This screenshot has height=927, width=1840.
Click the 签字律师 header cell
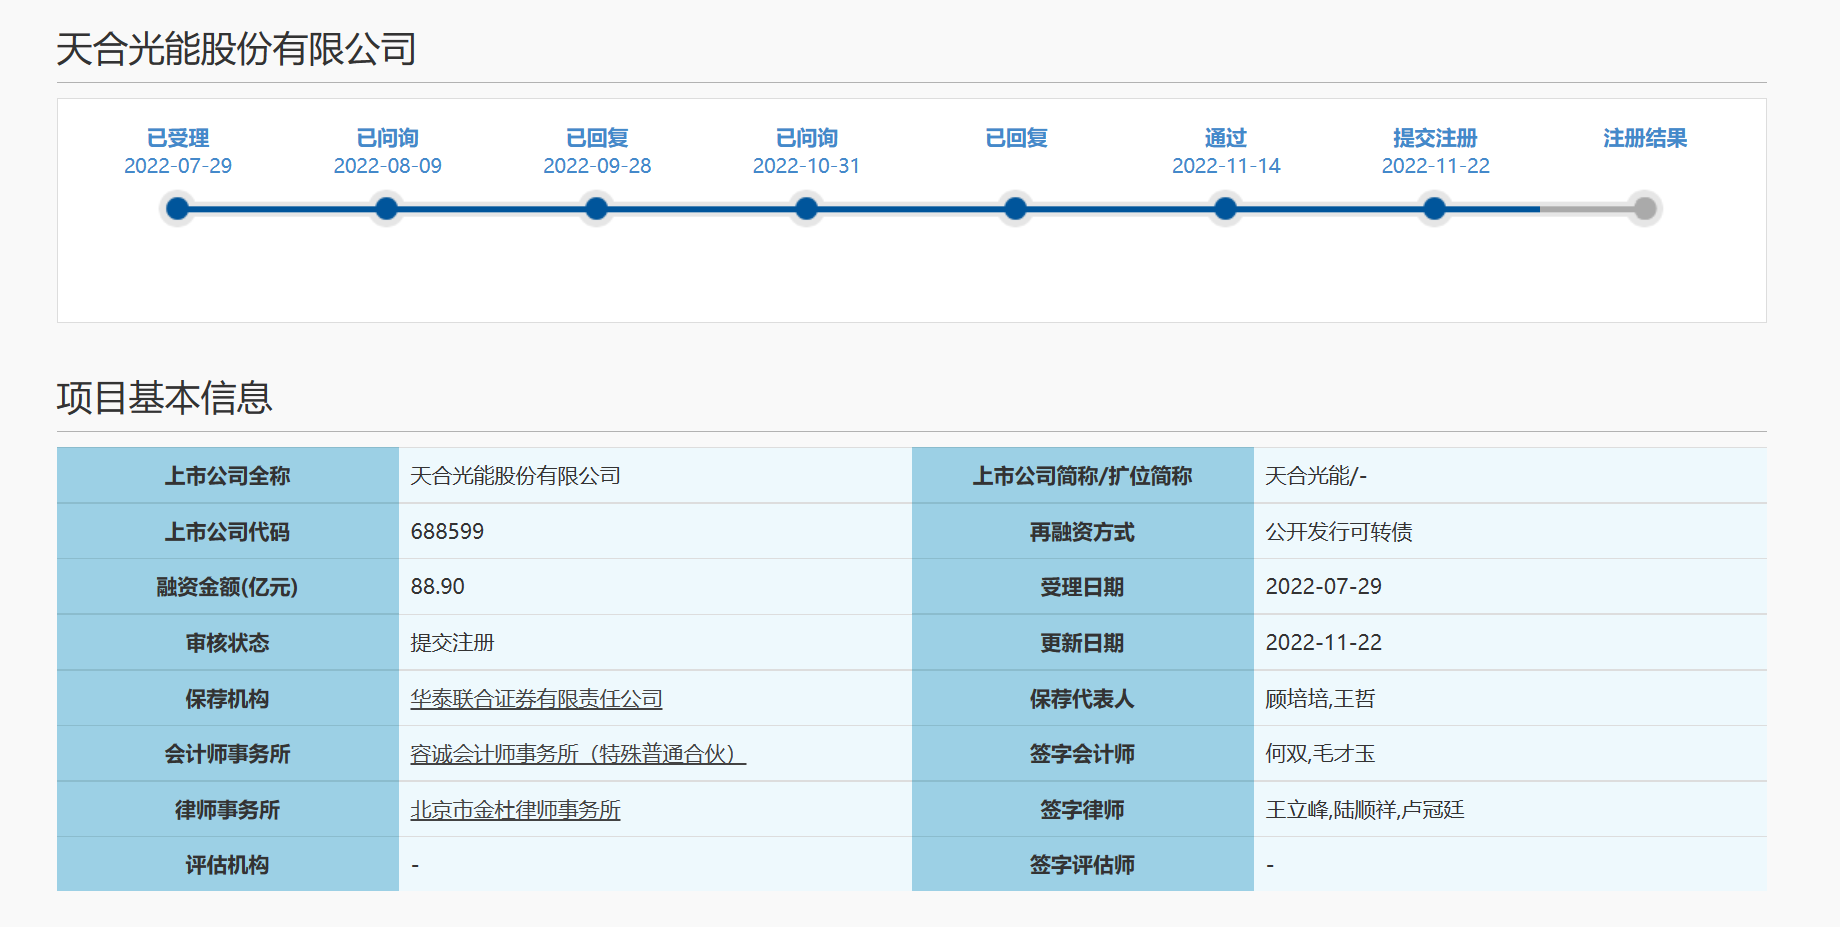click(1083, 809)
